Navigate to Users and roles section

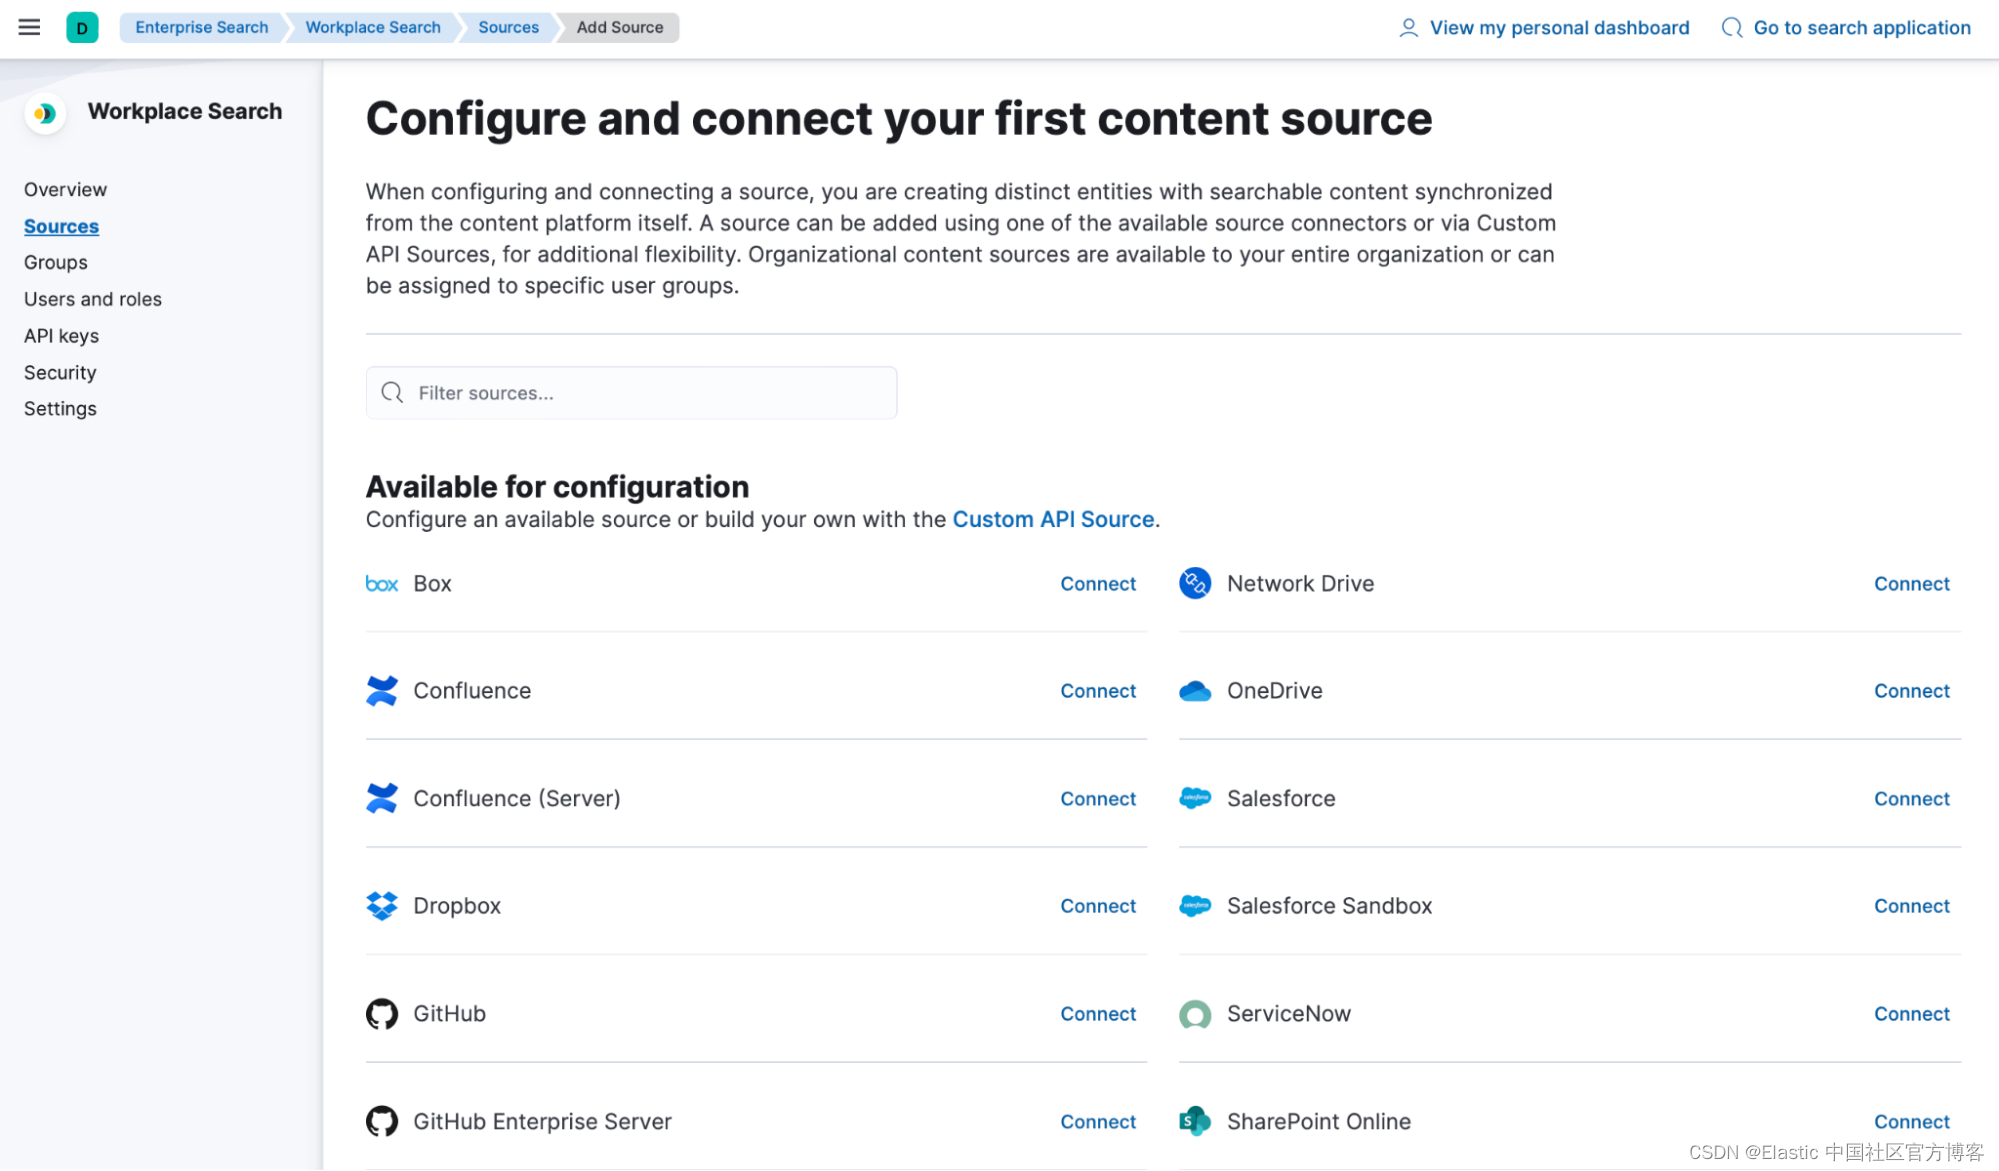(x=92, y=298)
